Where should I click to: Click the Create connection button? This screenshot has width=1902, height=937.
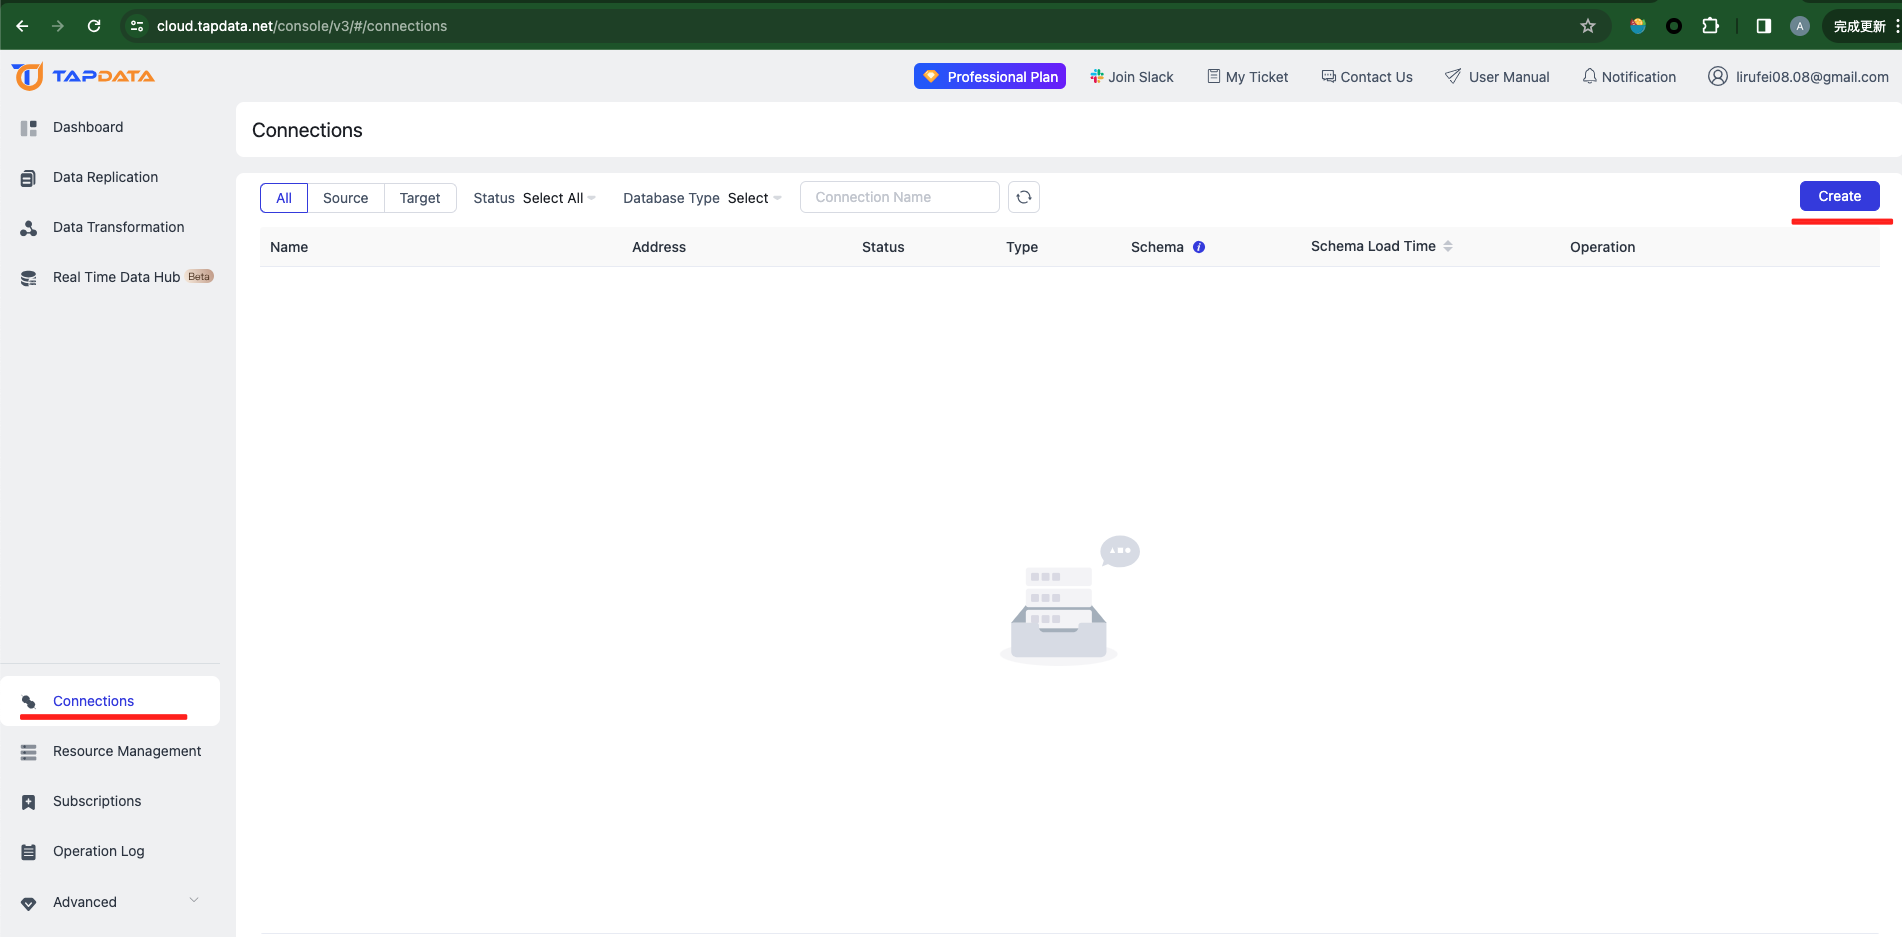pyautogui.click(x=1840, y=196)
